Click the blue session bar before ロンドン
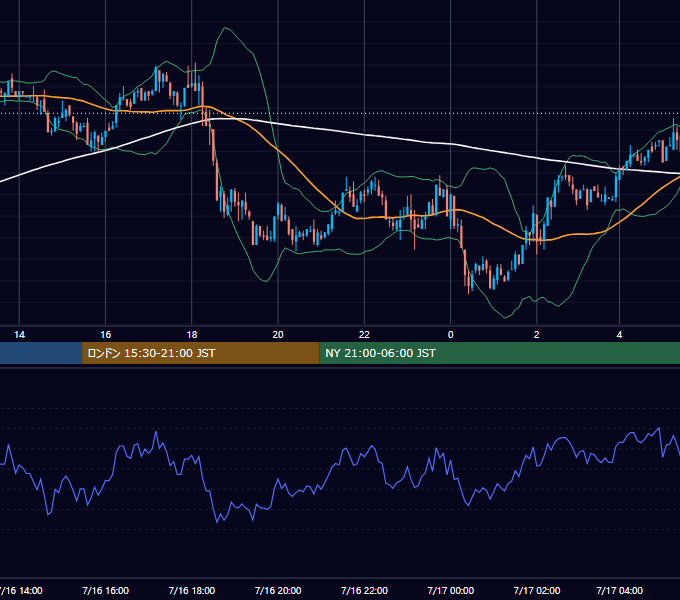Screen dimensions: 680x600 (x=41, y=353)
